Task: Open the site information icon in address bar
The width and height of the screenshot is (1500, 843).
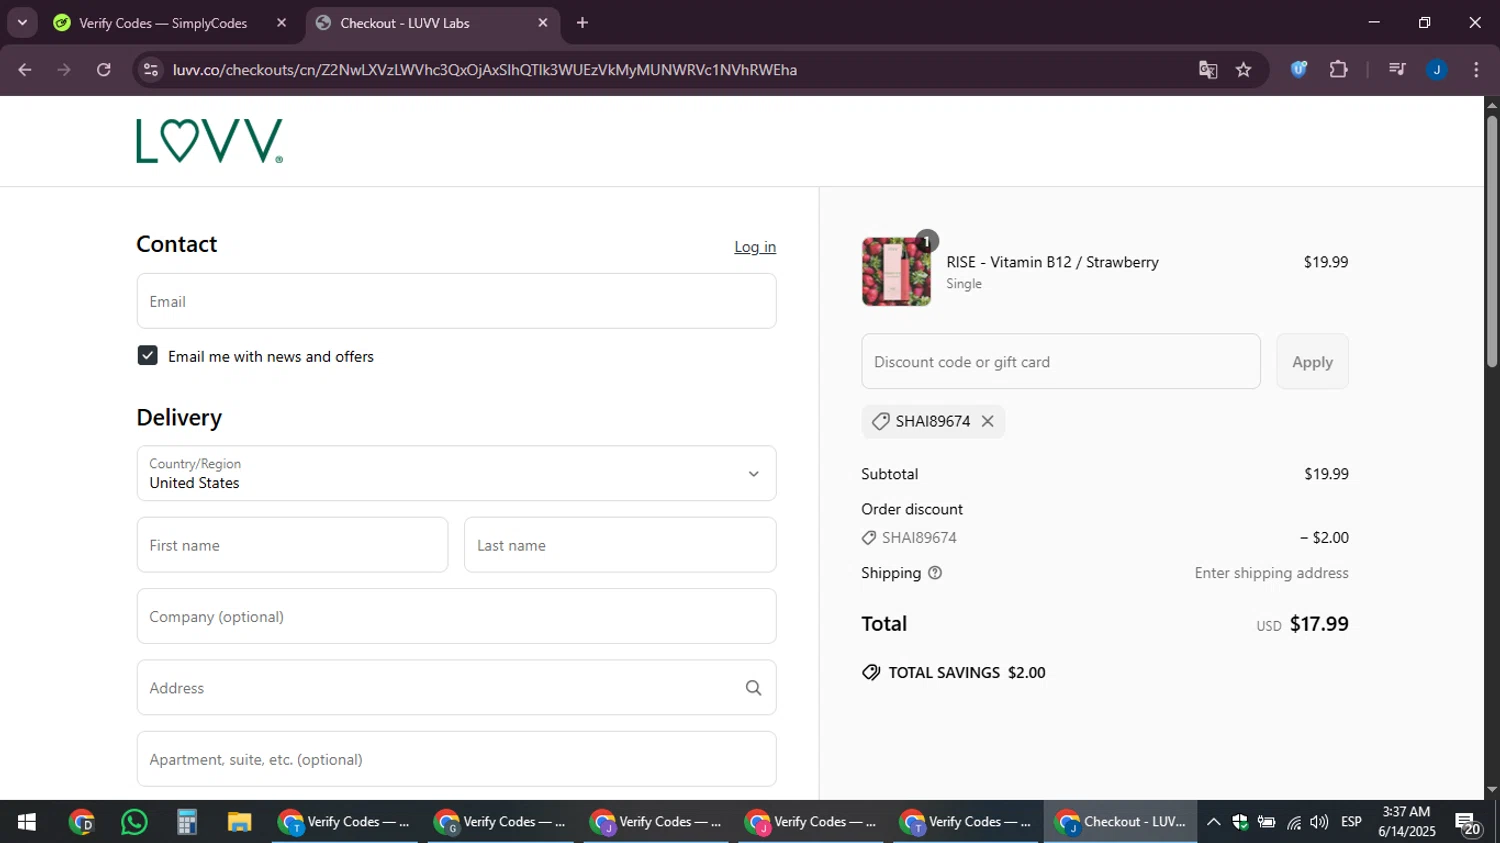Action: pos(151,70)
